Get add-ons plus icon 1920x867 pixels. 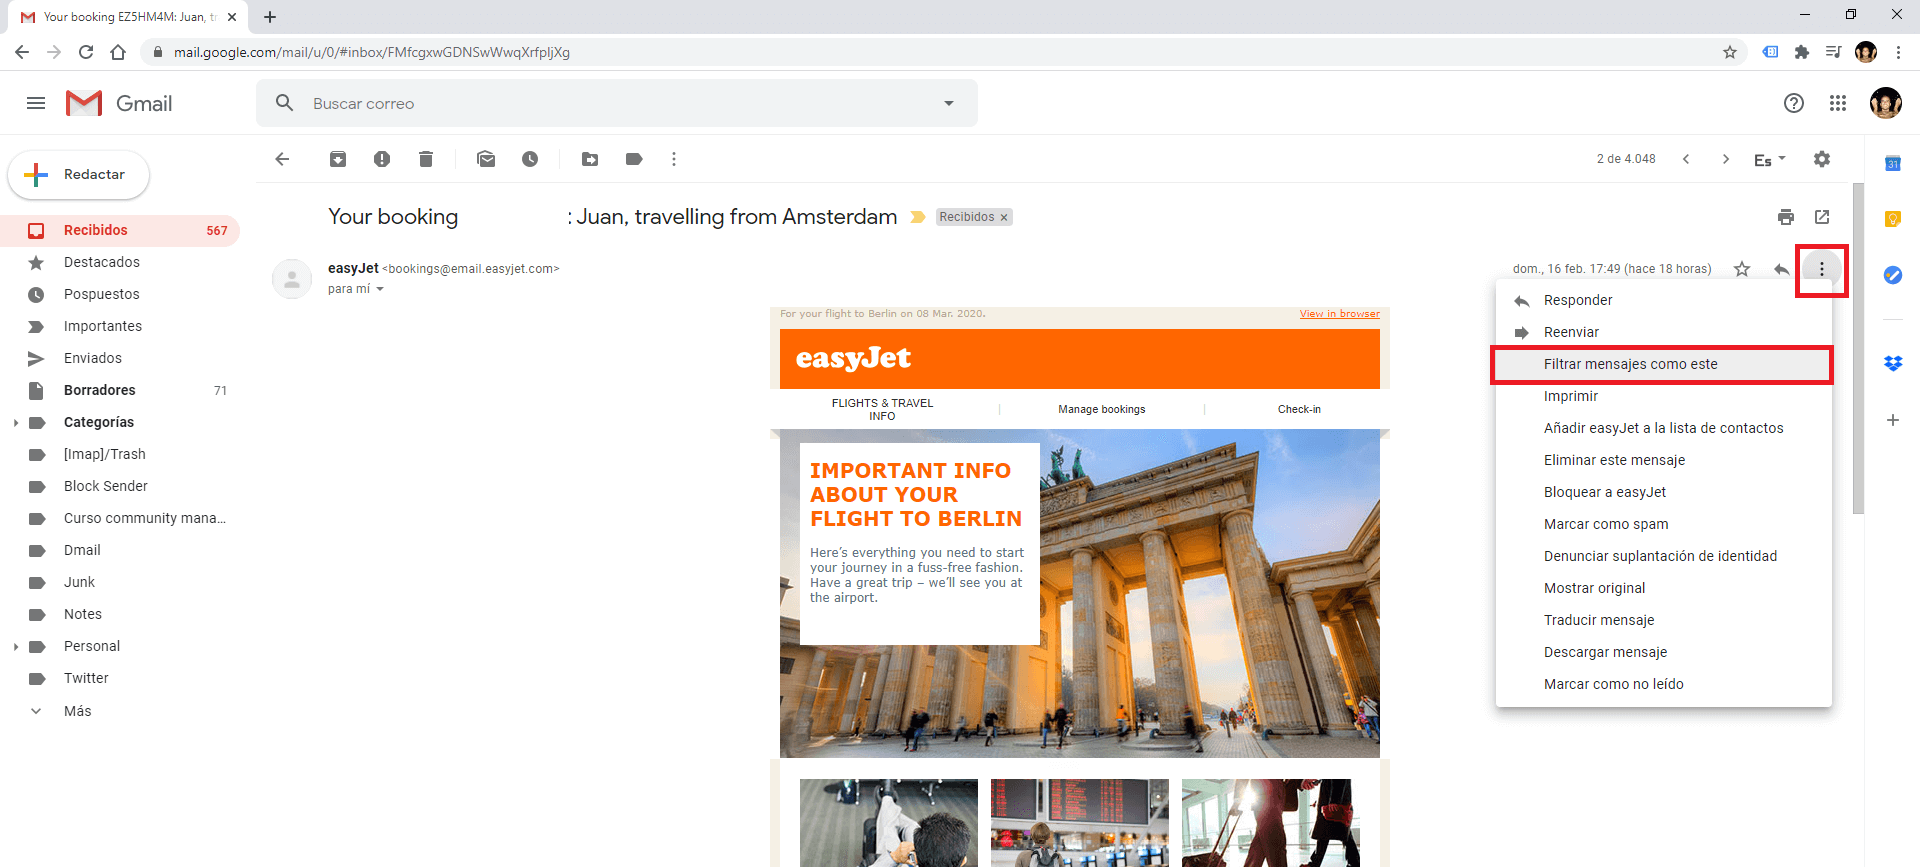tap(1893, 420)
